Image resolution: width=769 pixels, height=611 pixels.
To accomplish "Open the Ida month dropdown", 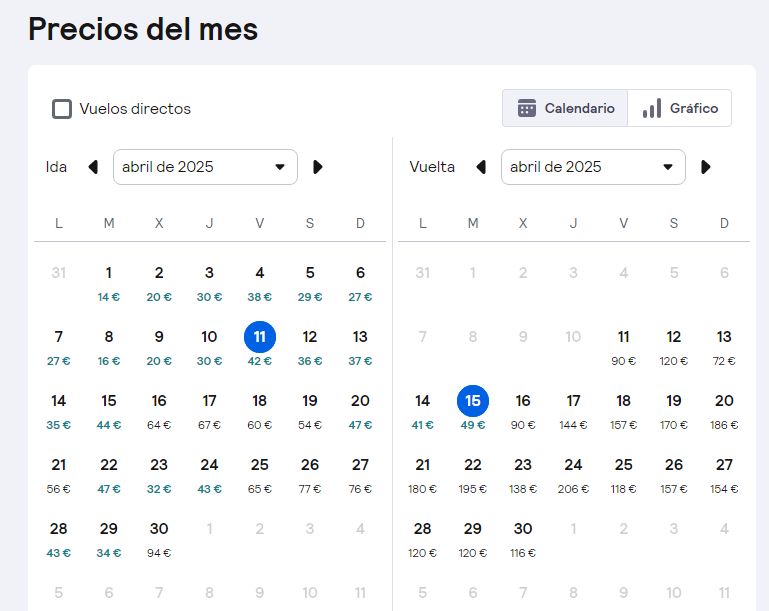I will 205,167.
